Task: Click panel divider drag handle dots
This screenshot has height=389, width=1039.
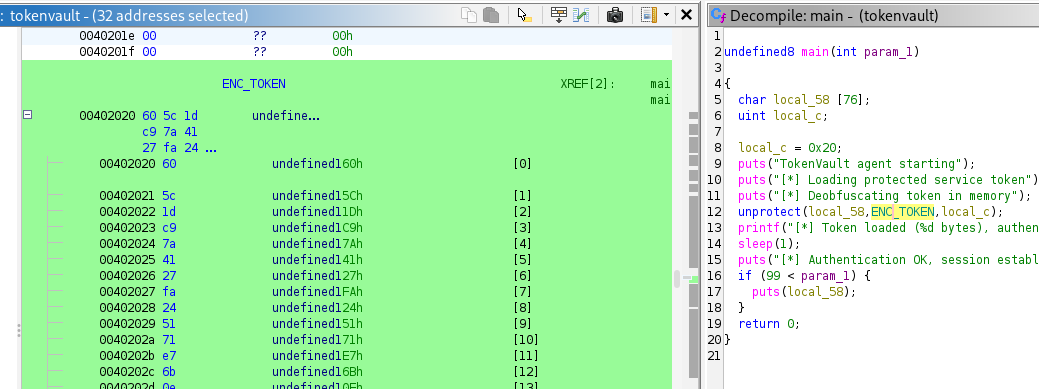Action: coord(19,330)
